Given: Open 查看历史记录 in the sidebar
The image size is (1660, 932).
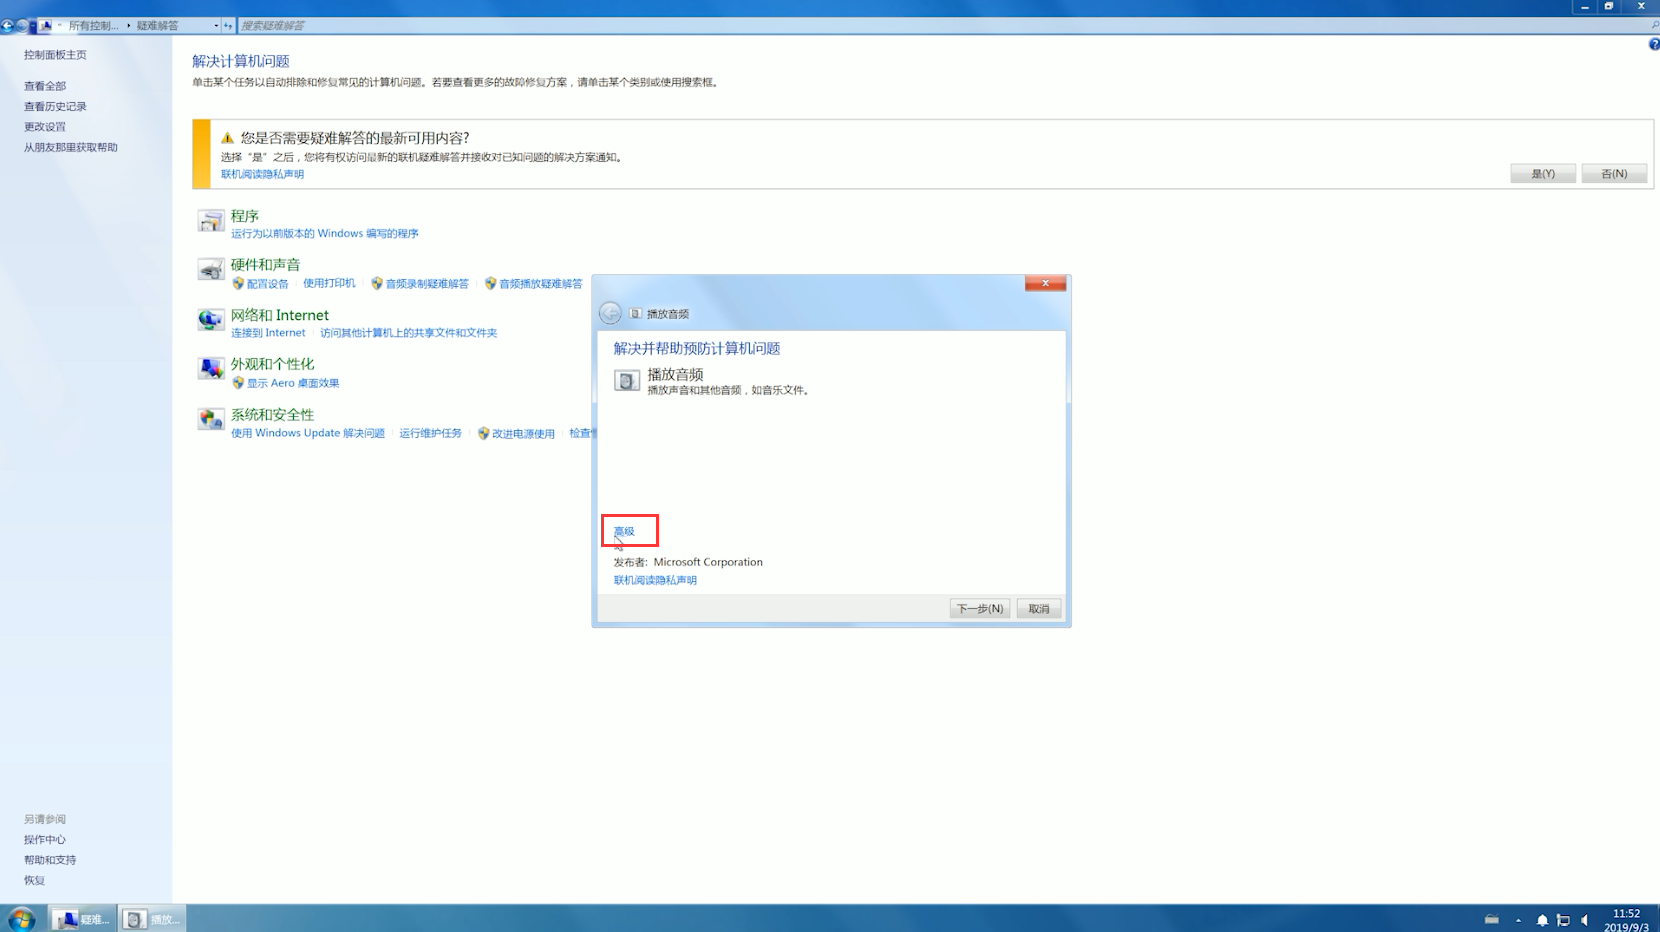Looking at the screenshot, I should pyautogui.click(x=55, y=106).
